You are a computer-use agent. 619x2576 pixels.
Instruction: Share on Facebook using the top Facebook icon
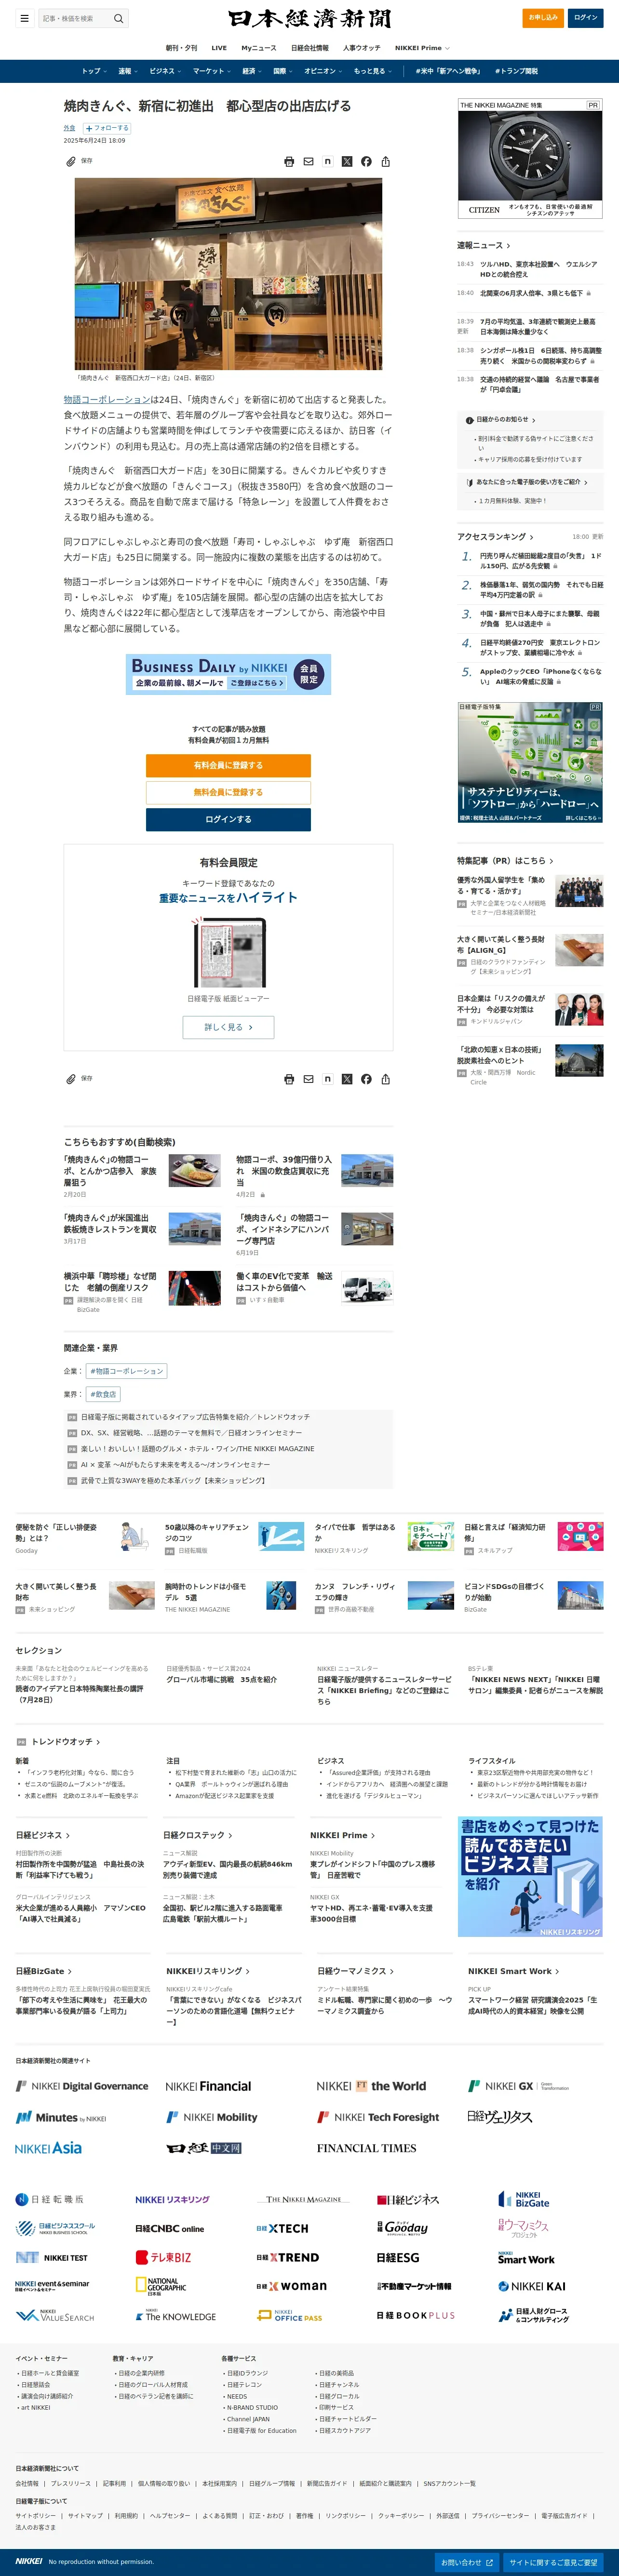coord(366,161)
